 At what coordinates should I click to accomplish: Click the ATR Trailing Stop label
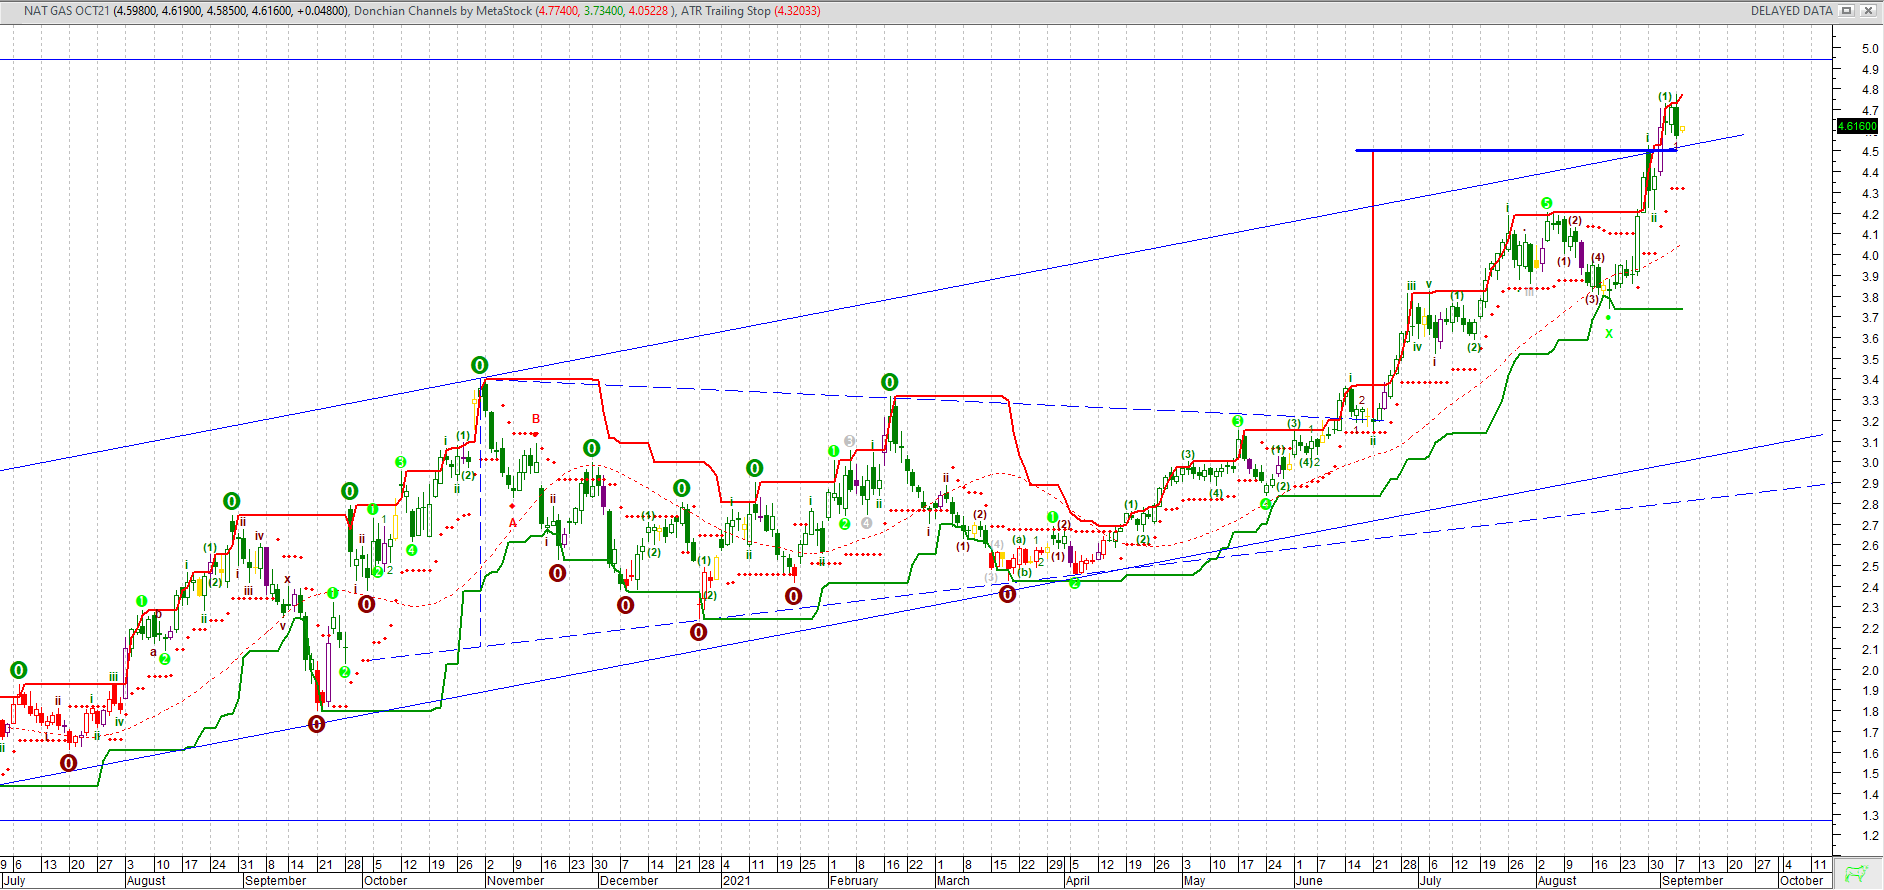click(x=726, y=11)
